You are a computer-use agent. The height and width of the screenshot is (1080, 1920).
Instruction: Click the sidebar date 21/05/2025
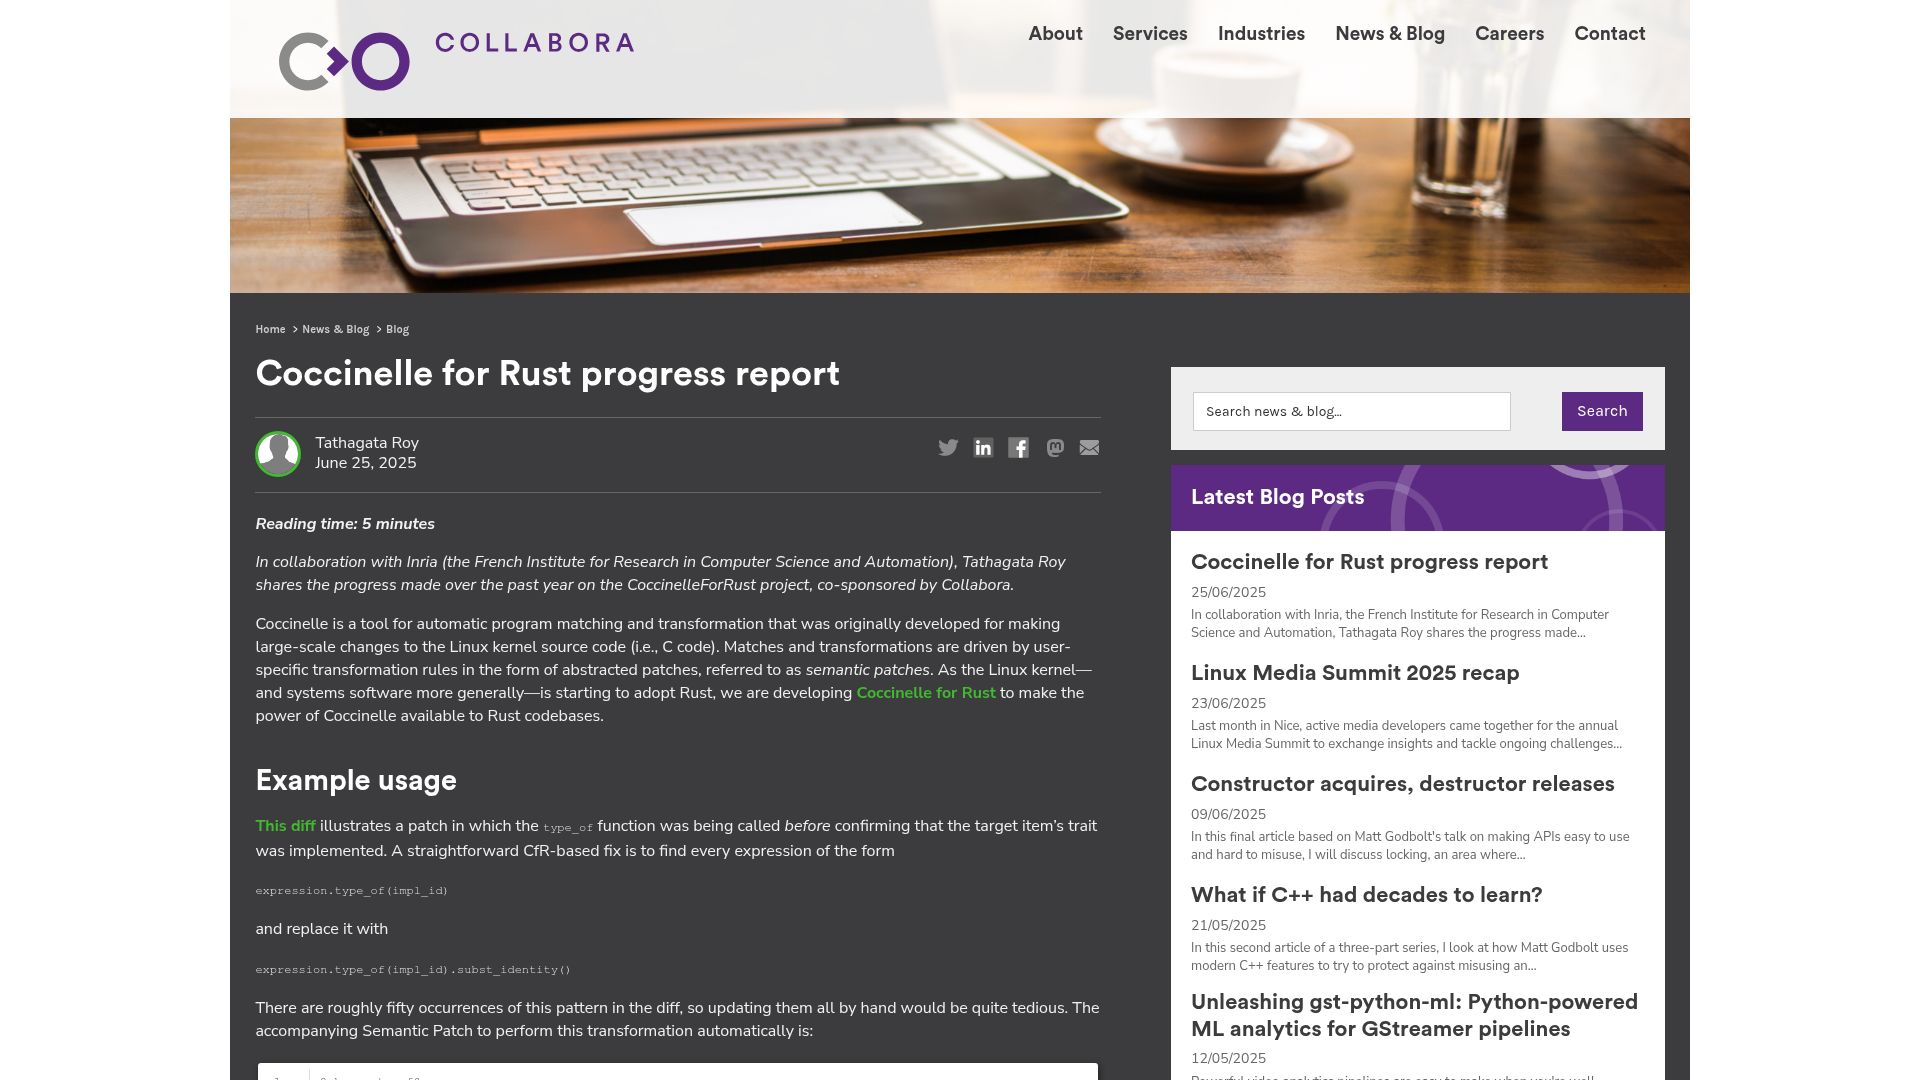(1228, 926)
